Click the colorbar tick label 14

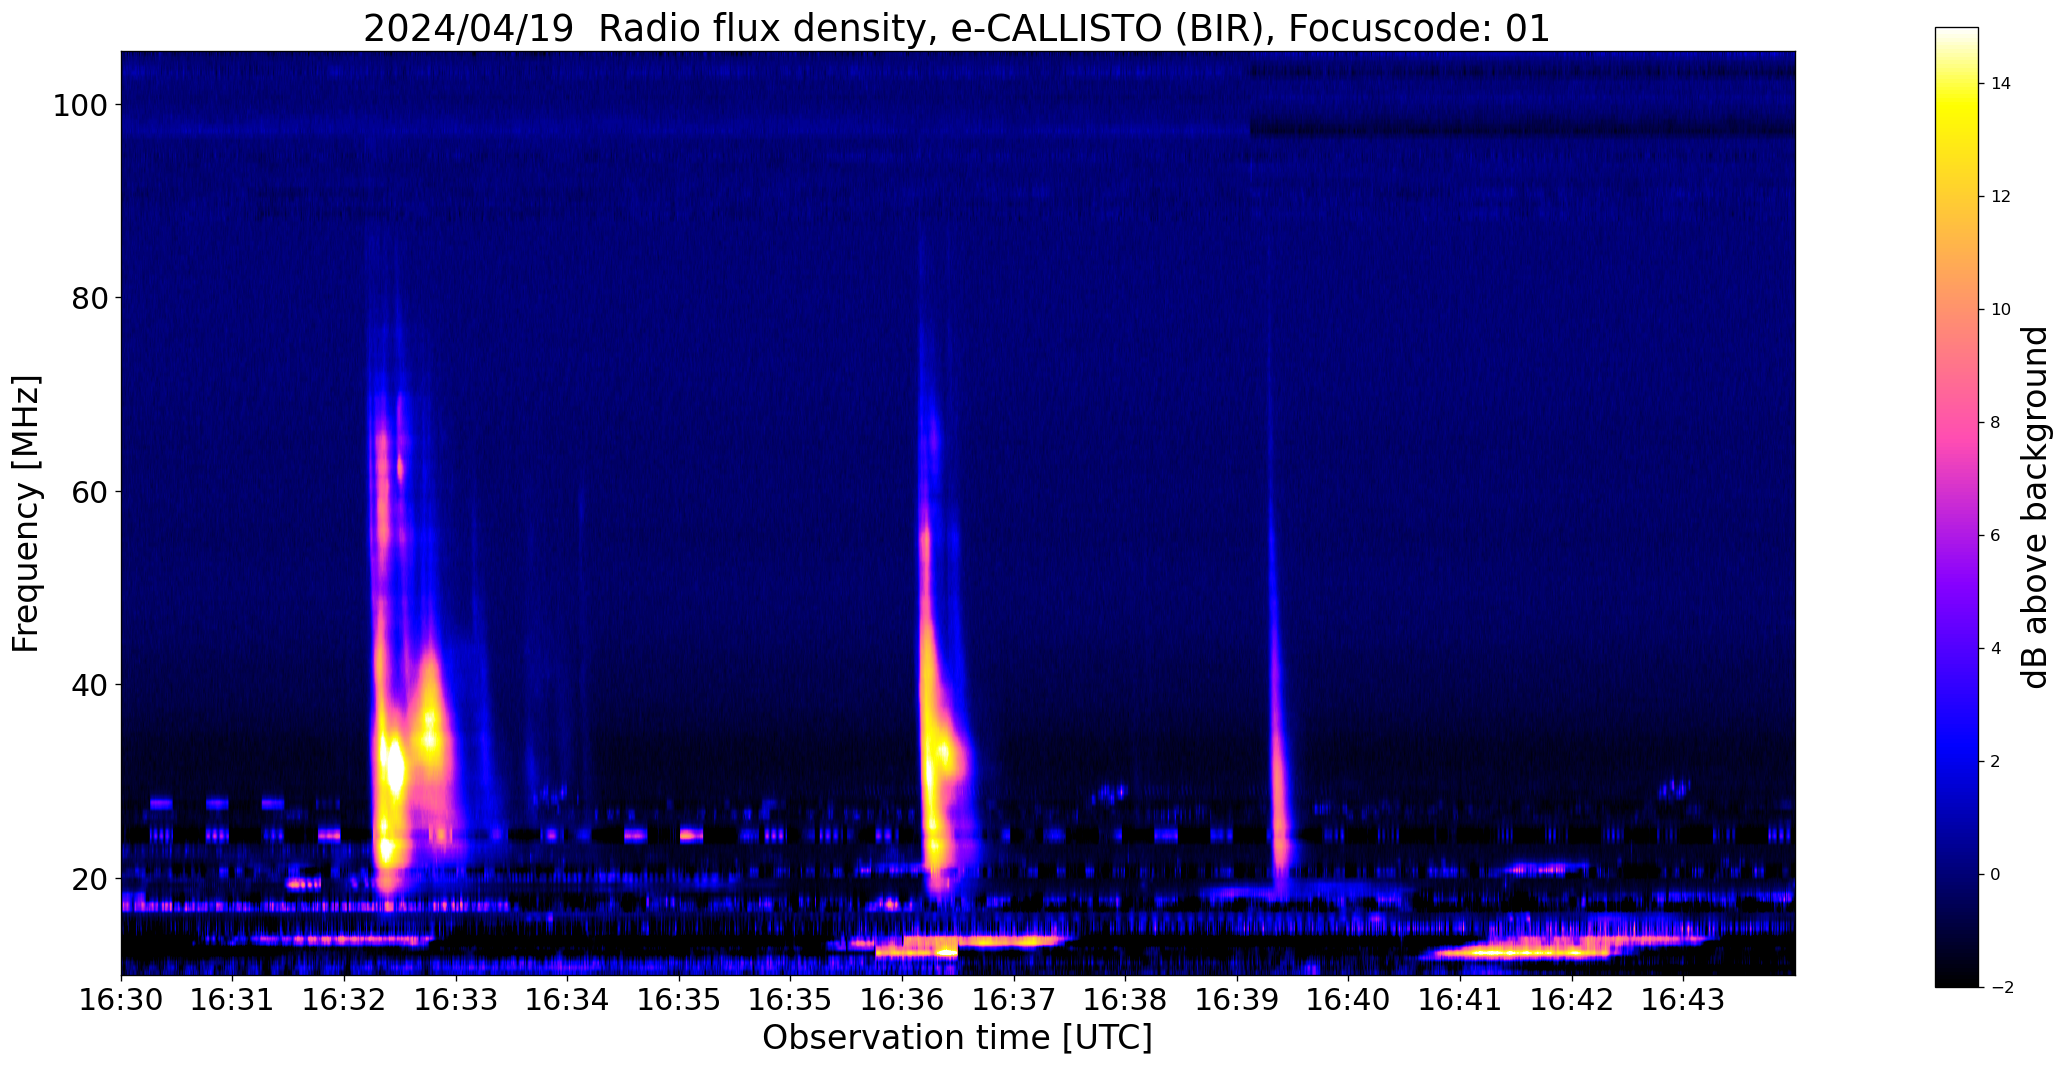(2001, 84)
